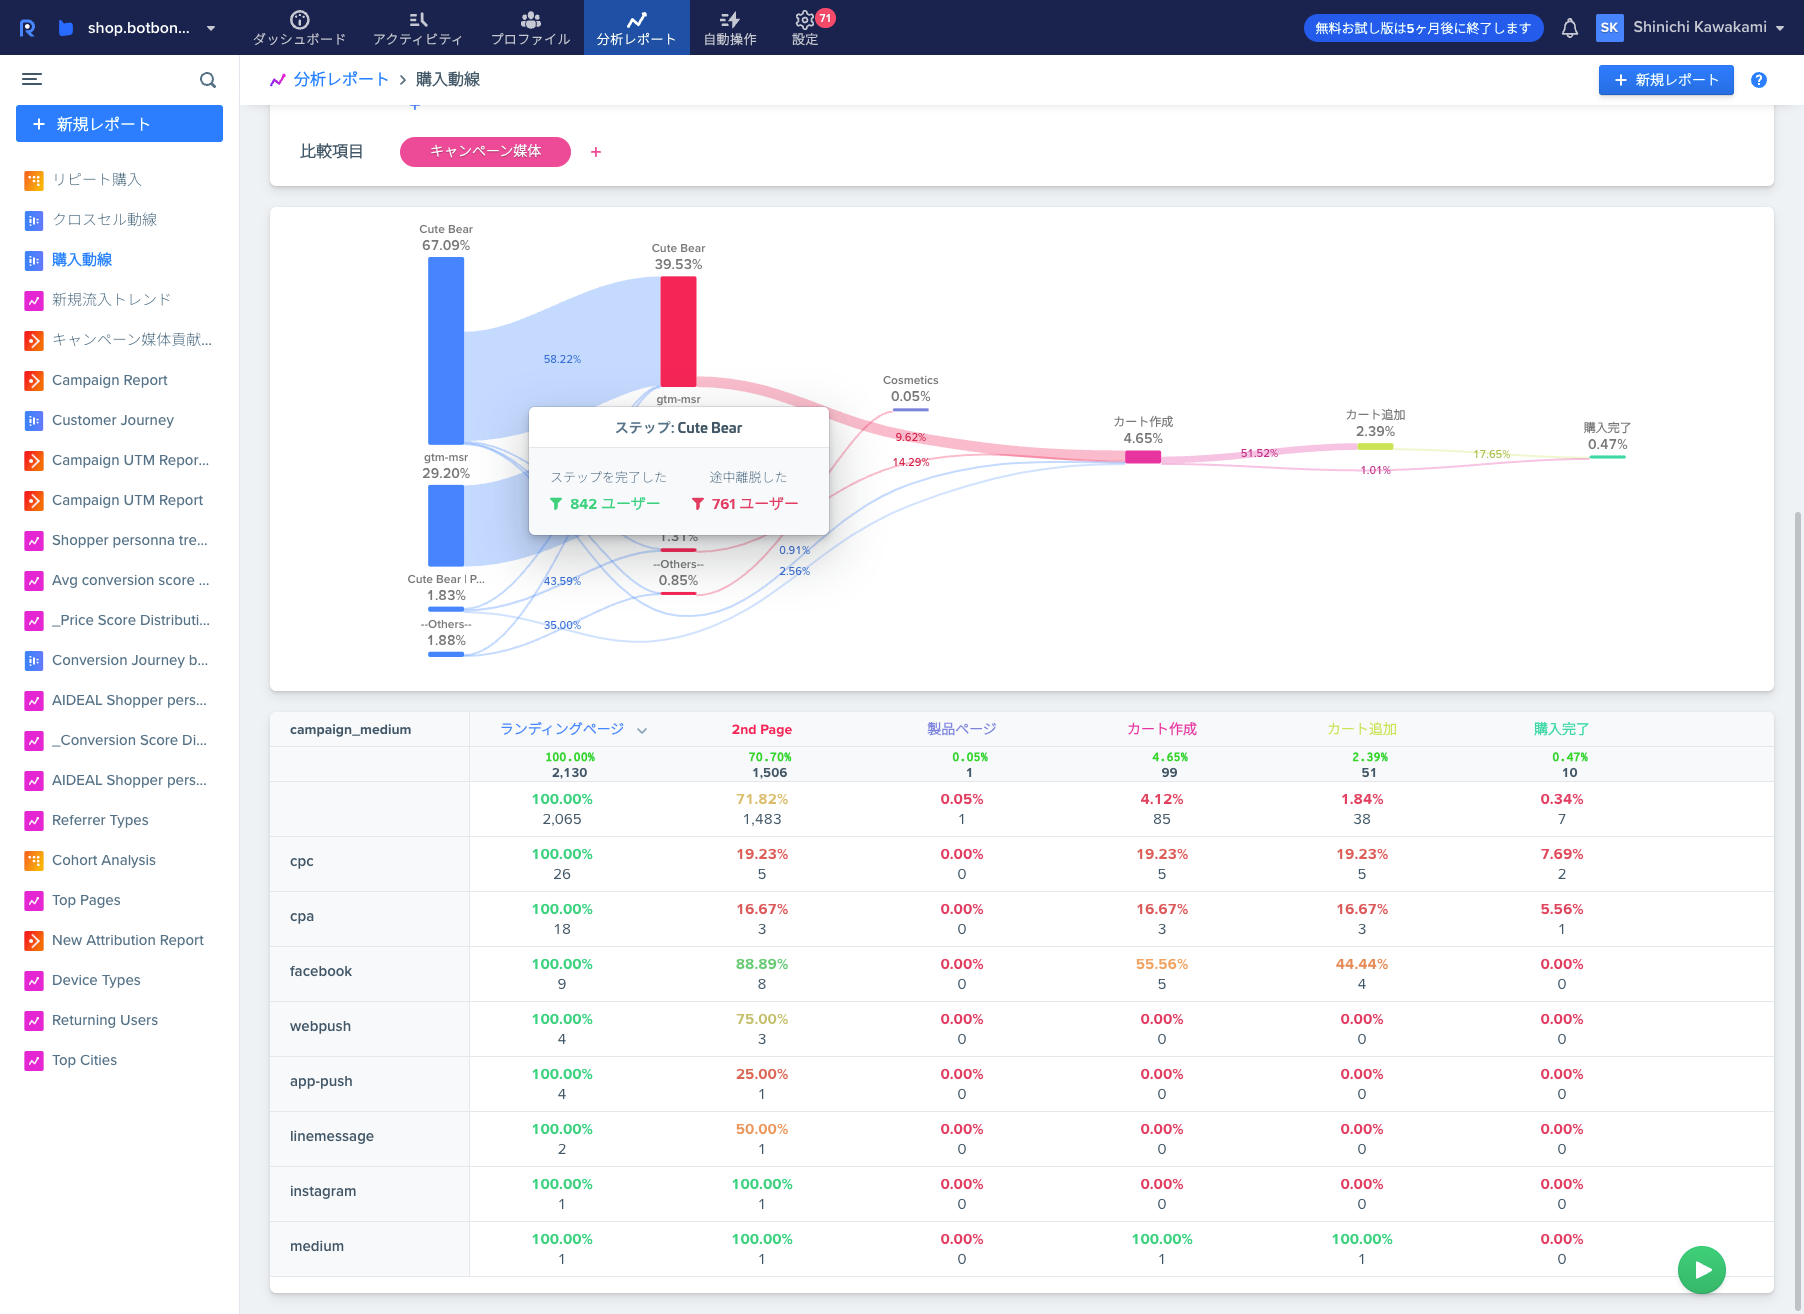
Task: Open the Shopper personna tre... report
Action: pos(130,540)
